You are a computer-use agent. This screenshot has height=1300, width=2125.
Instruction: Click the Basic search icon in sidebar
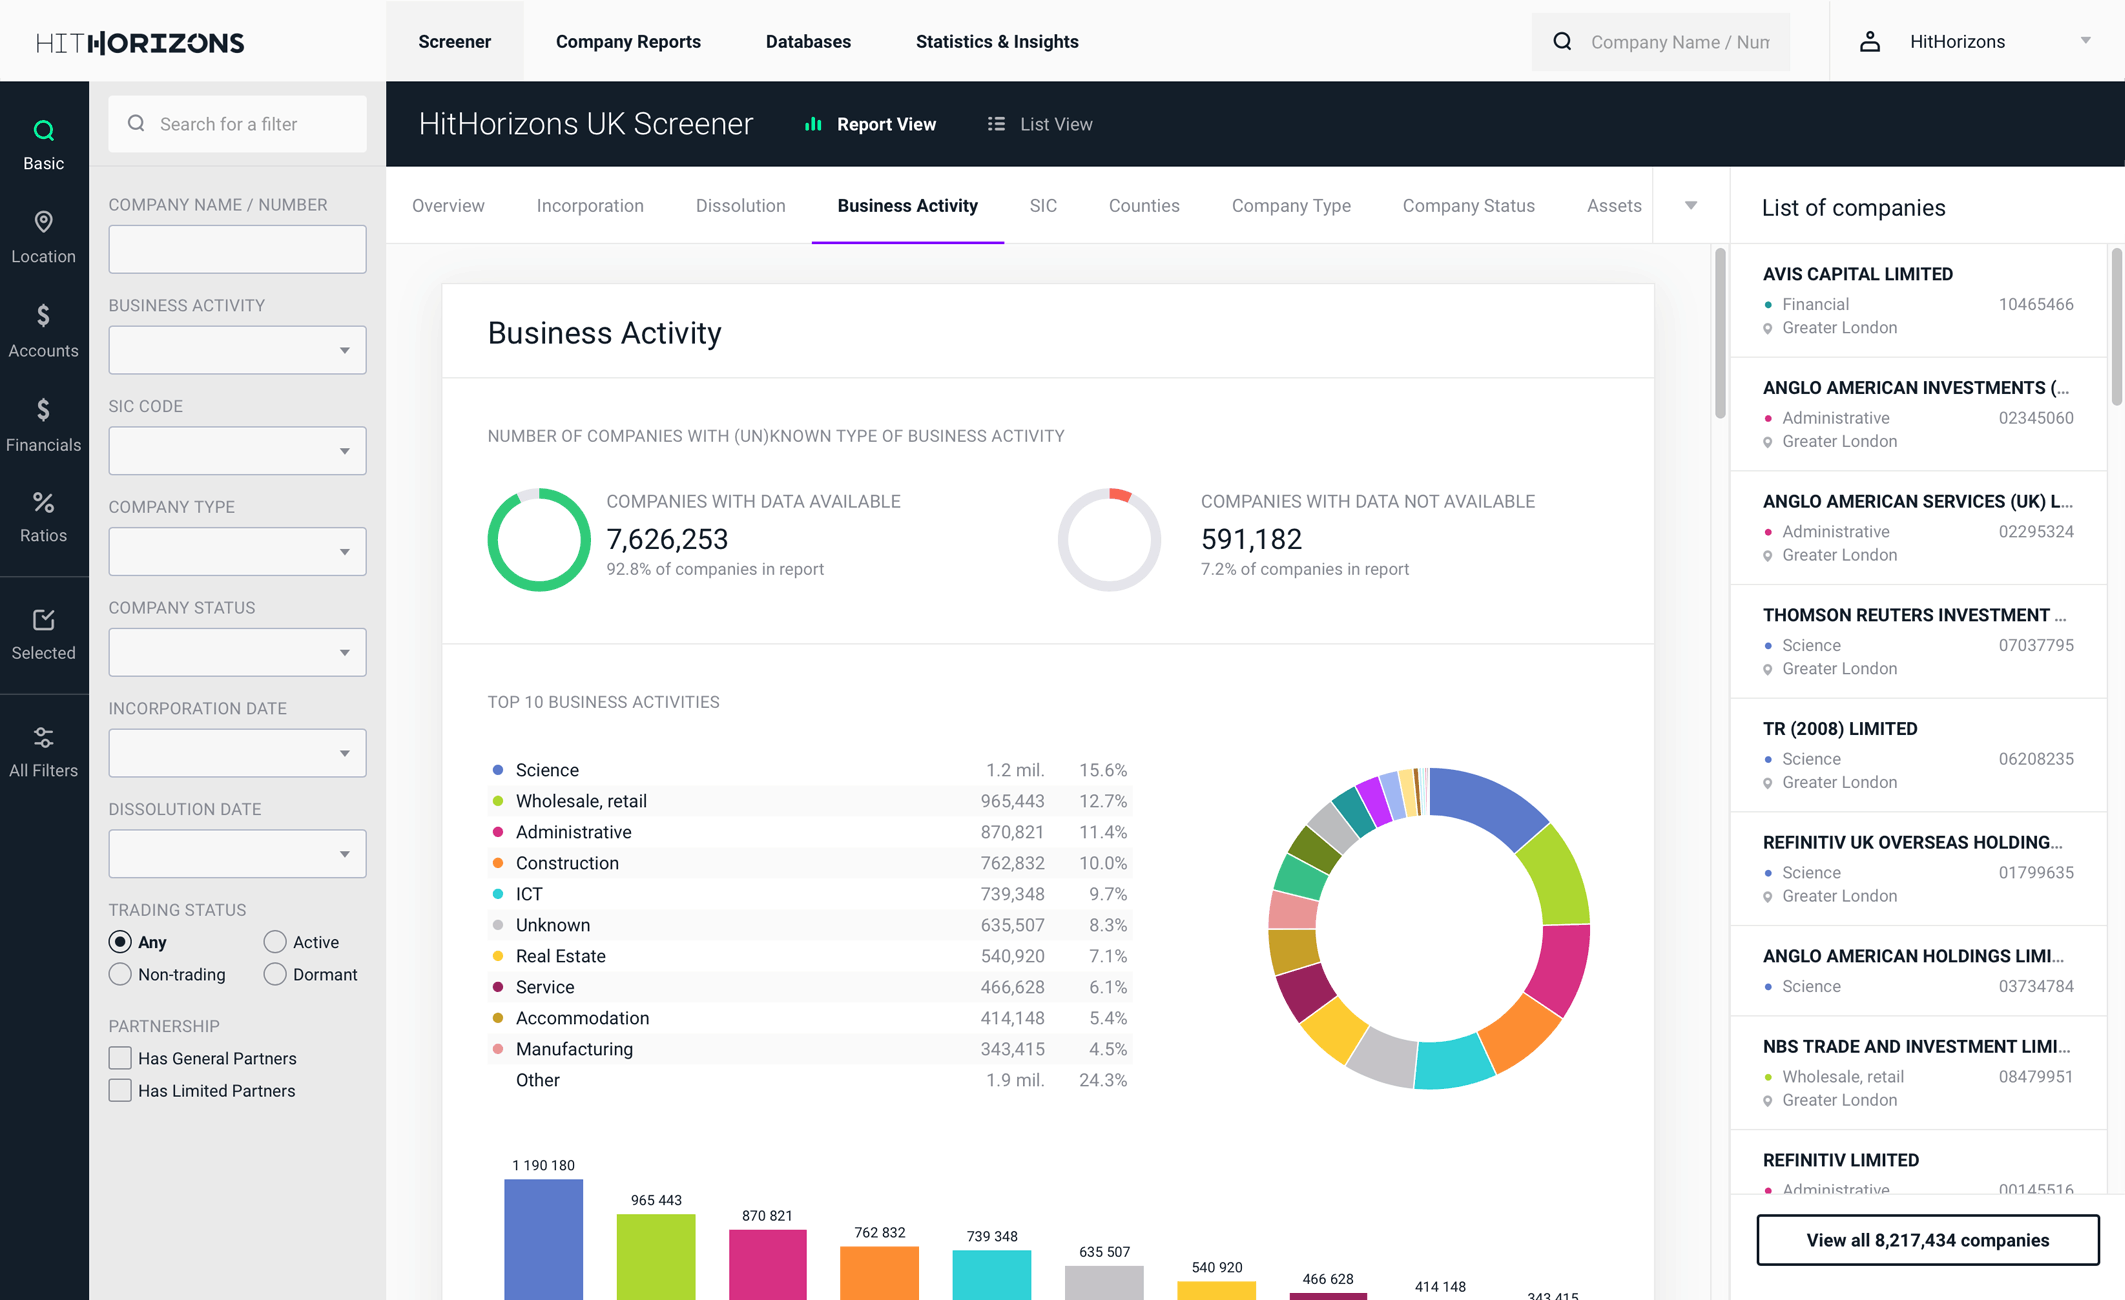[x=43, y=131]
